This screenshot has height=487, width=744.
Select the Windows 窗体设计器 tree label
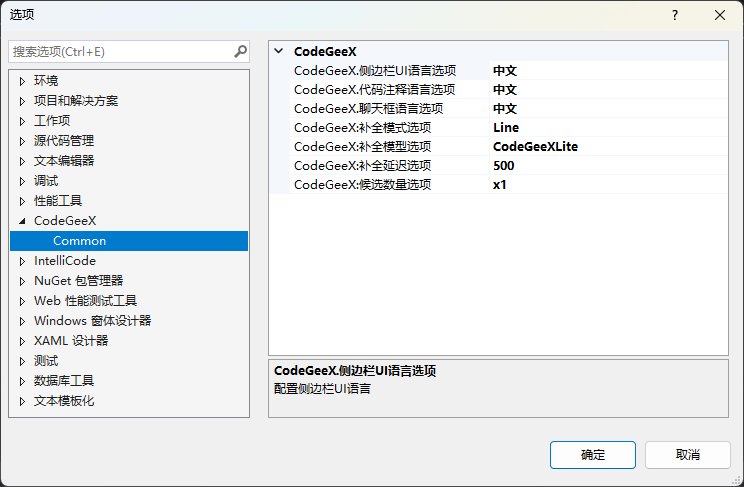tap(93, 321)
